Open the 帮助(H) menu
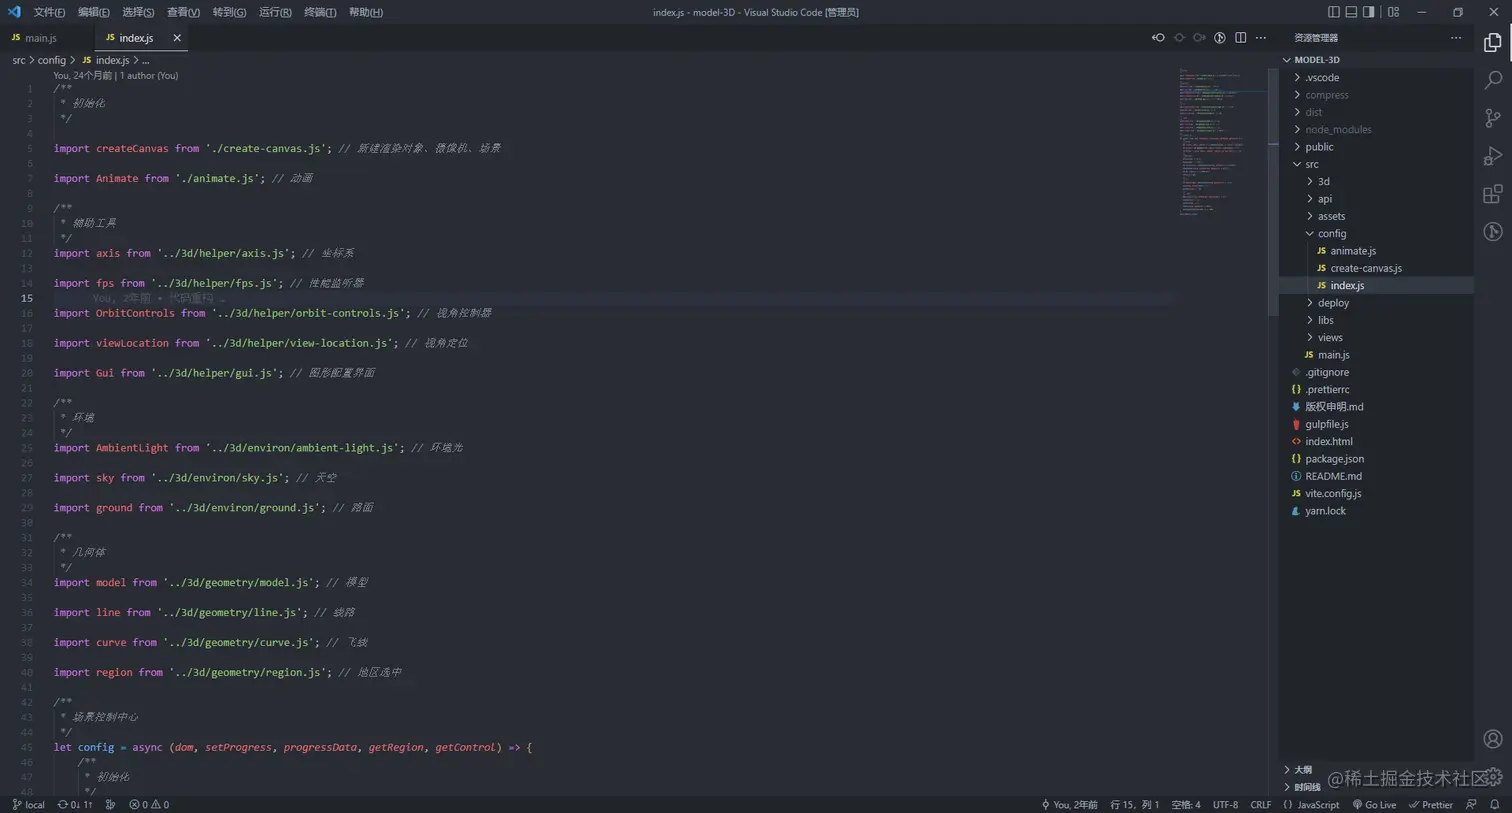This screenshot has width=1512, height=813. [366, 12]
